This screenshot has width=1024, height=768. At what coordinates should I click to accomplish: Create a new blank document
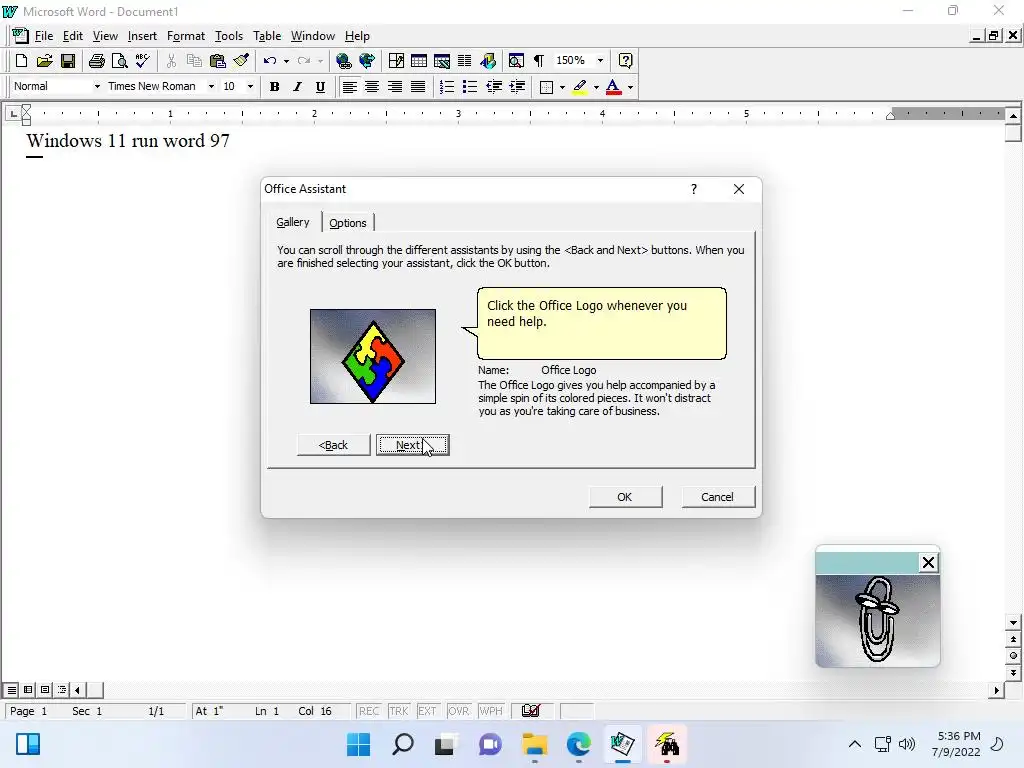tap(21, 61)
